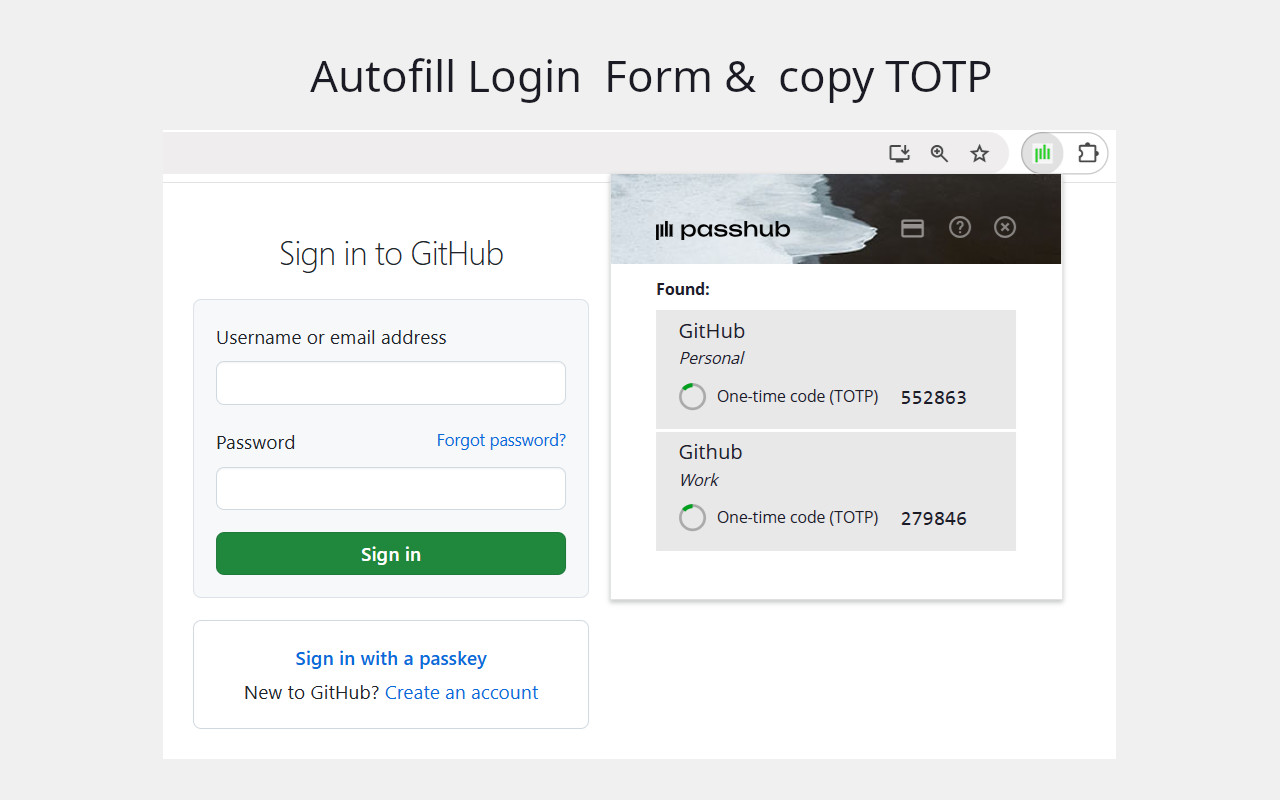This screenshot has height=800, width=1280.
Task: Copy the TOTP code 279846
Action: pyautogui.click(x=933, y=518)
